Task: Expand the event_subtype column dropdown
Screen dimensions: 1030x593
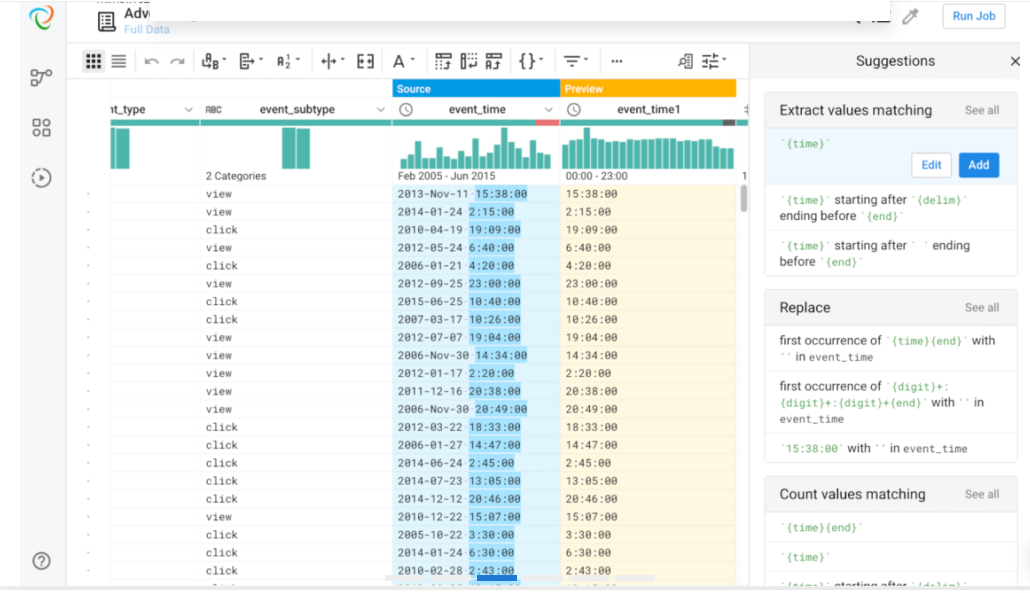Action: click(x=378, y=109)
